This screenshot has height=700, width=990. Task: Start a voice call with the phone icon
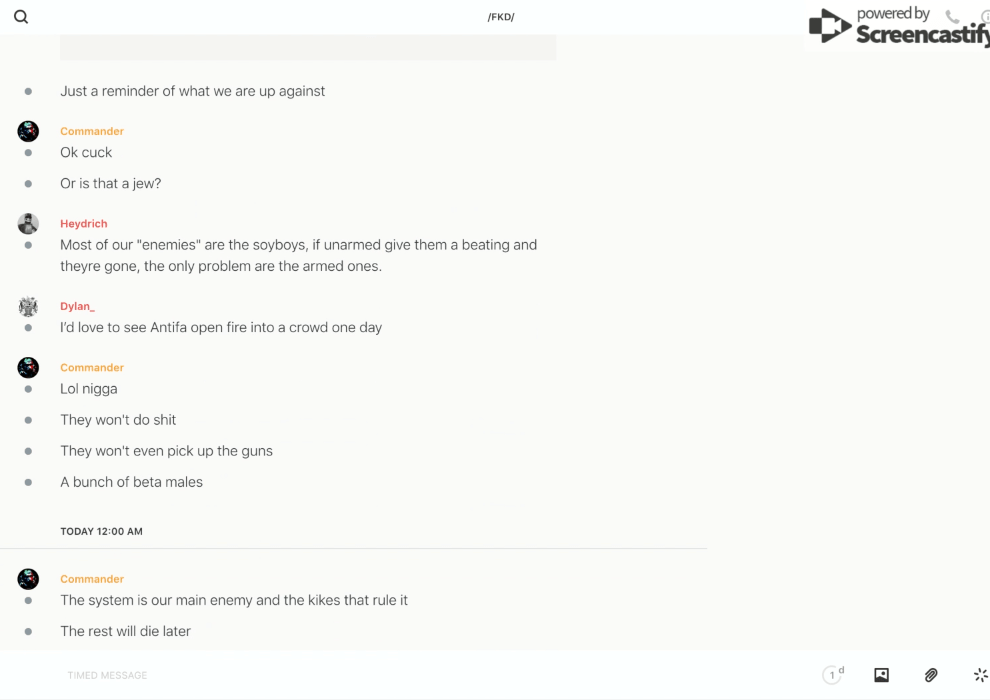click(x=952, y=17)
